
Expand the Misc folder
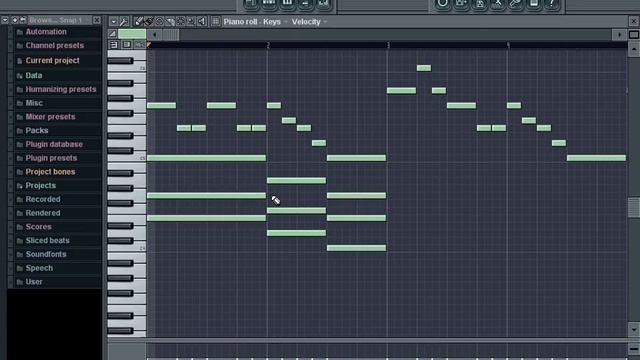coord(34,103)
